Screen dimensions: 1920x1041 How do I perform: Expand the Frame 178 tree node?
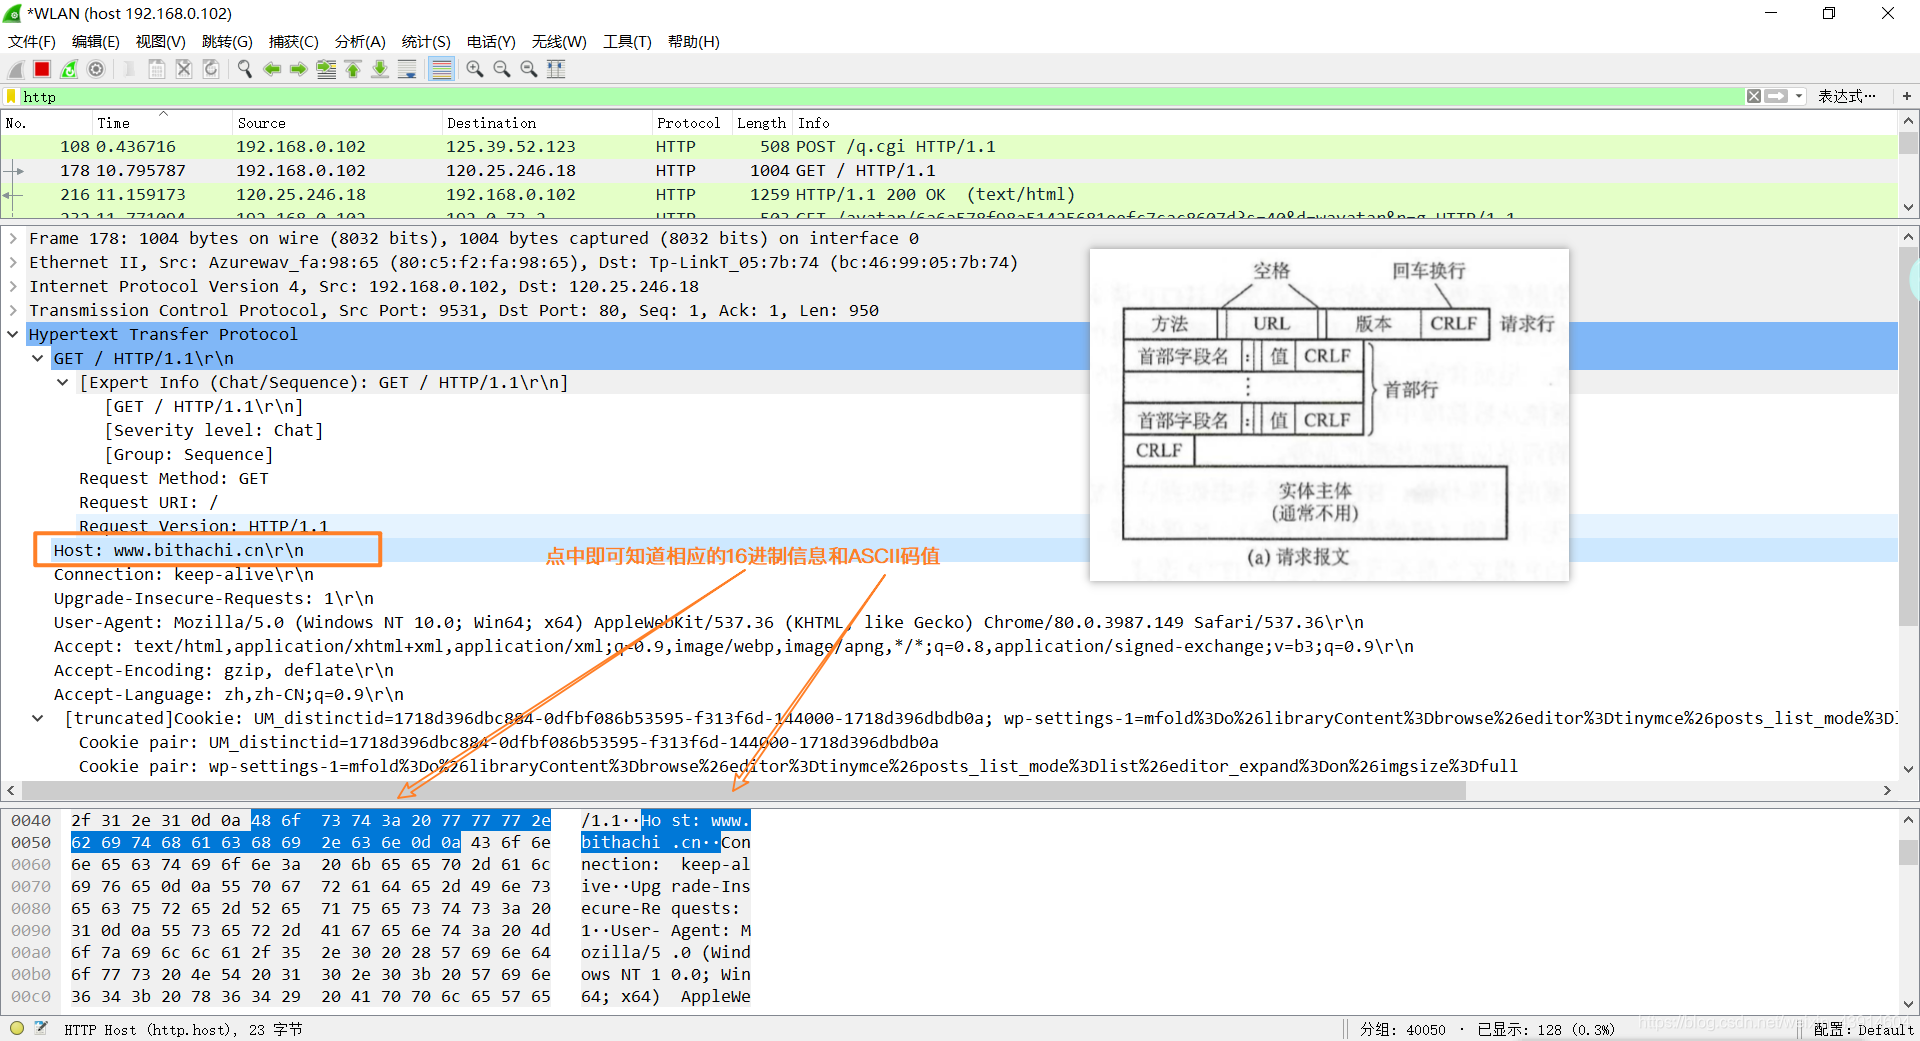pos(13,238)
